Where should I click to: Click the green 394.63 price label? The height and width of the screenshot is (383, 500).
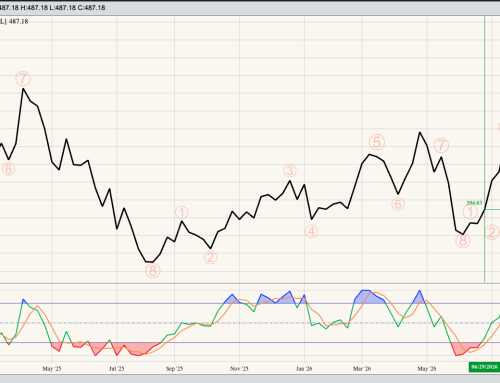pos(474,203)
